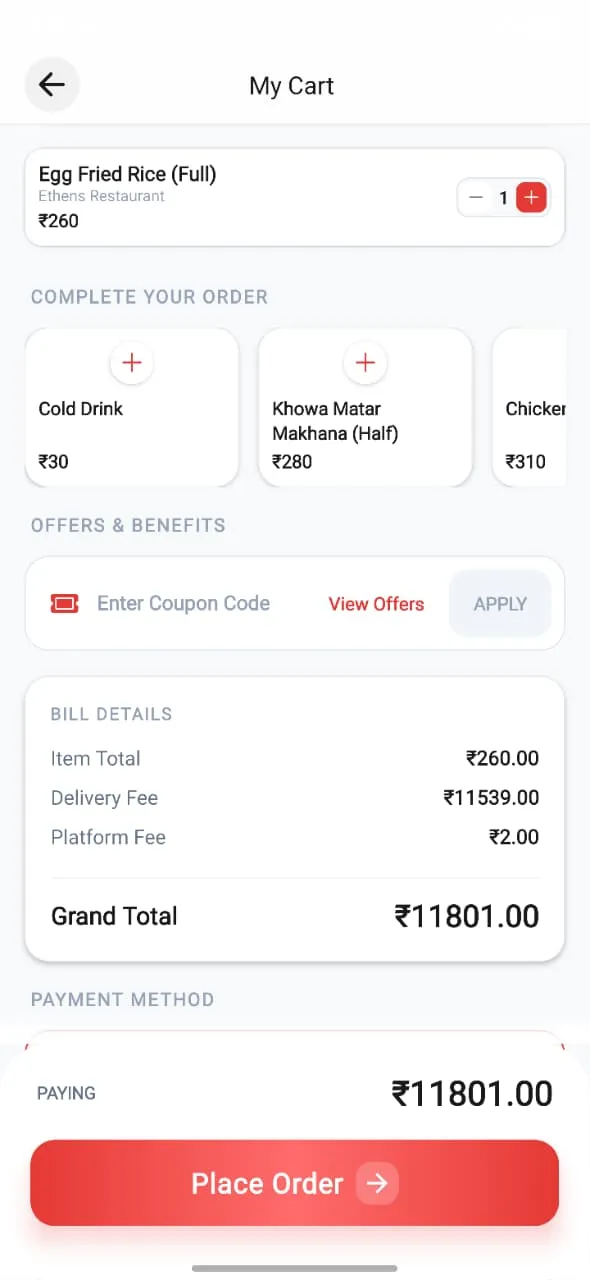Tap the red plus to increase Egg Fried Rice quantity
The image size is (590, 1280).
pos(531,197)
